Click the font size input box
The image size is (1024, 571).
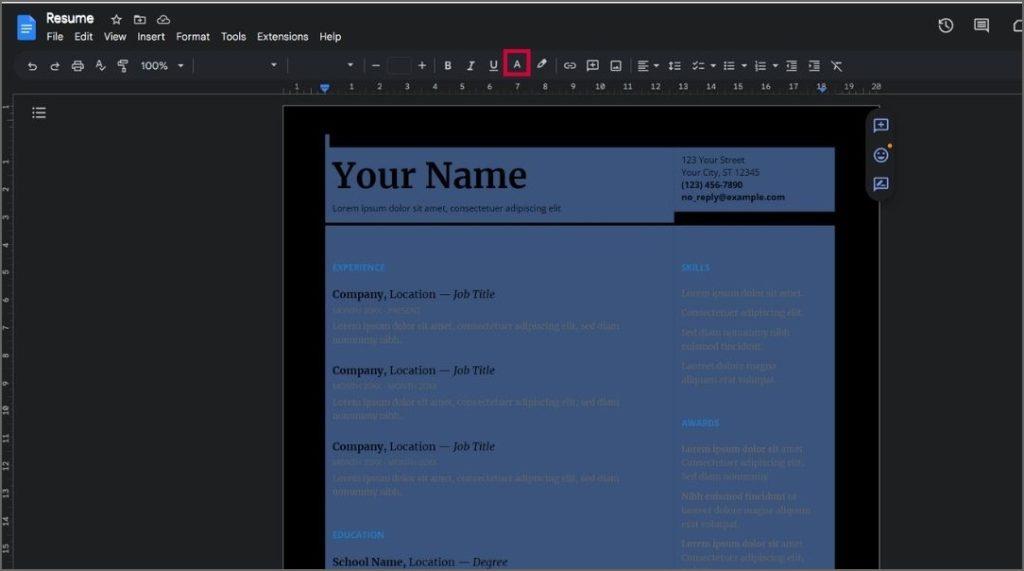click(x=398, y=65)
